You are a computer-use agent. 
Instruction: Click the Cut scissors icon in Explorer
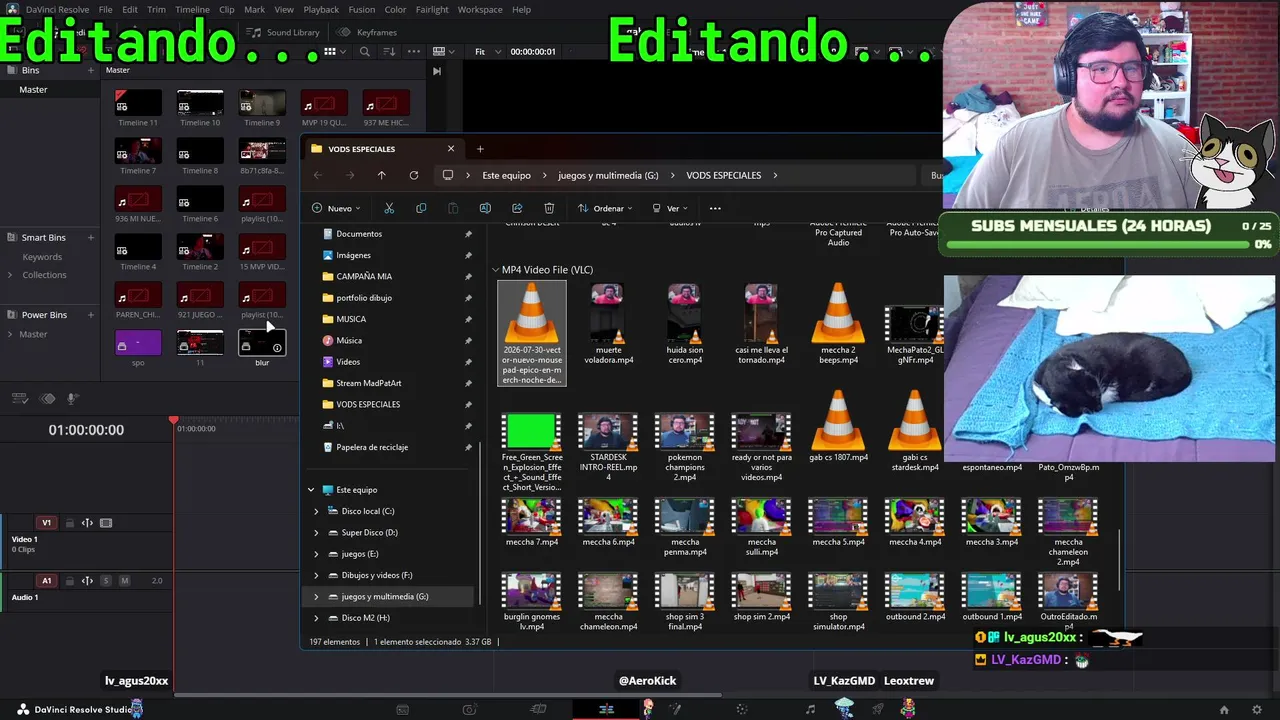(389, 208)
